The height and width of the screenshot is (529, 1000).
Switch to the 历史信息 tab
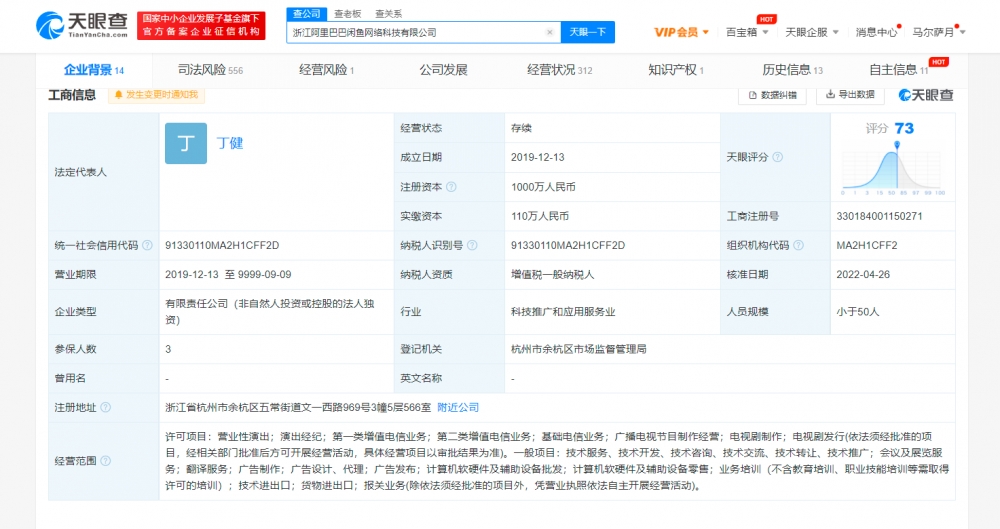792,70
